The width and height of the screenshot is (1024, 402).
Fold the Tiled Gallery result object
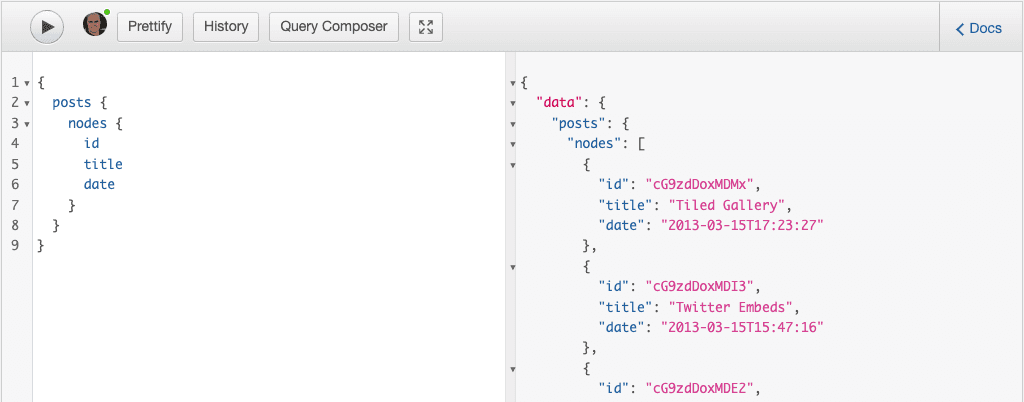coord(512,165)
